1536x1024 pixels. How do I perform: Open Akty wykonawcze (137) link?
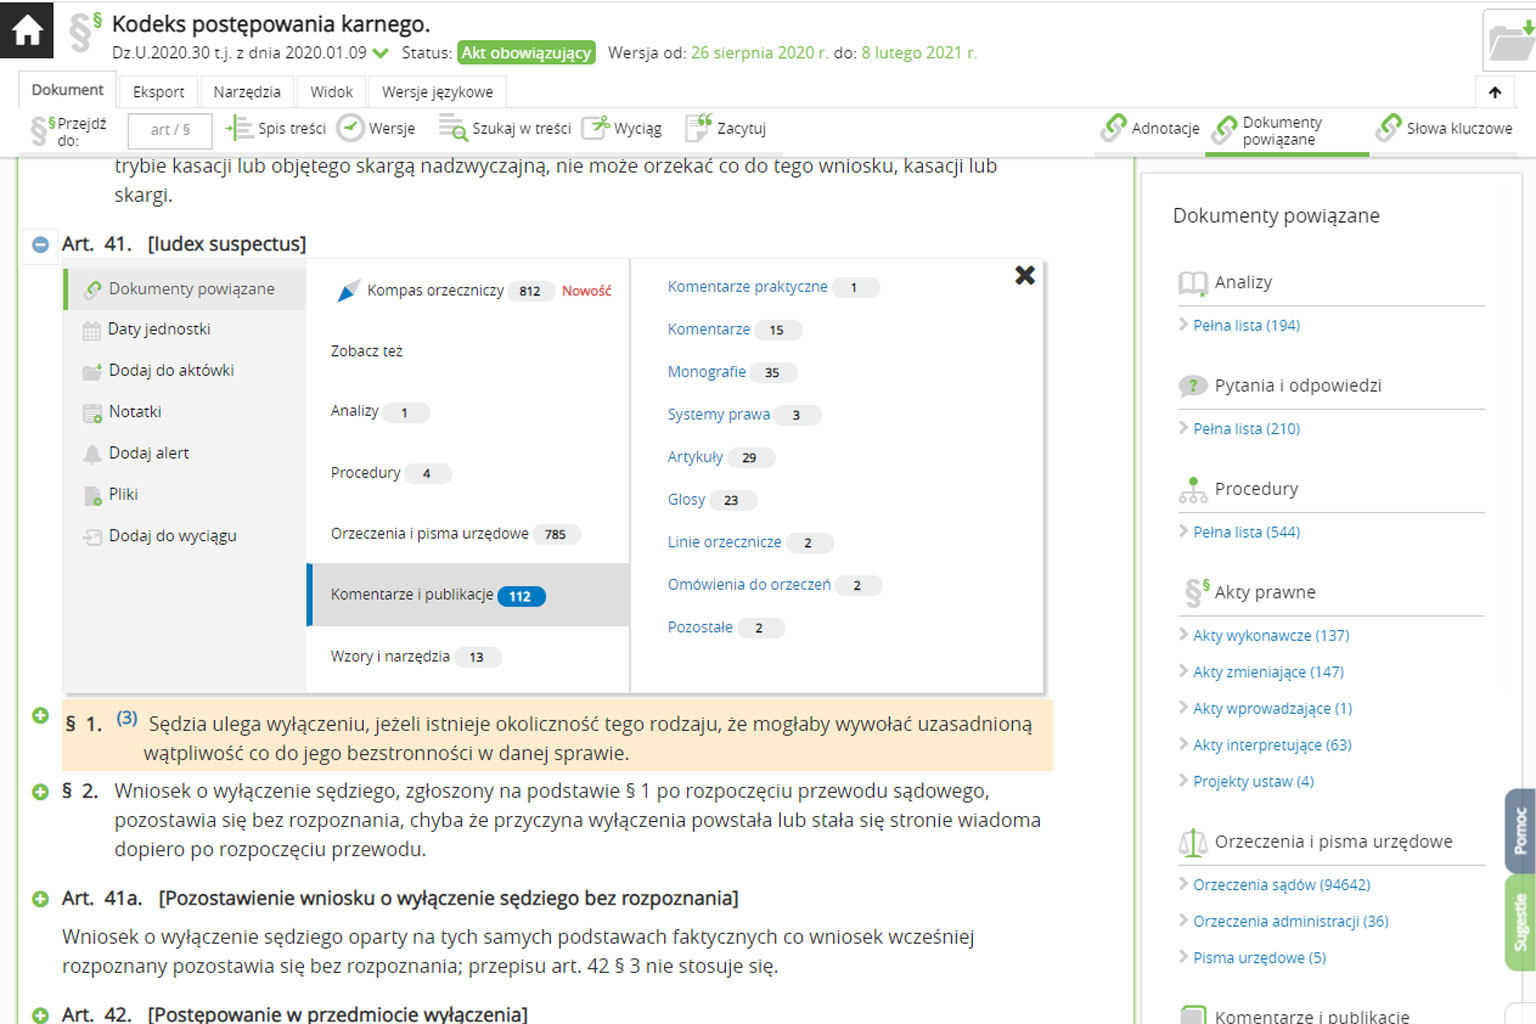click(x=1270, y=636)
